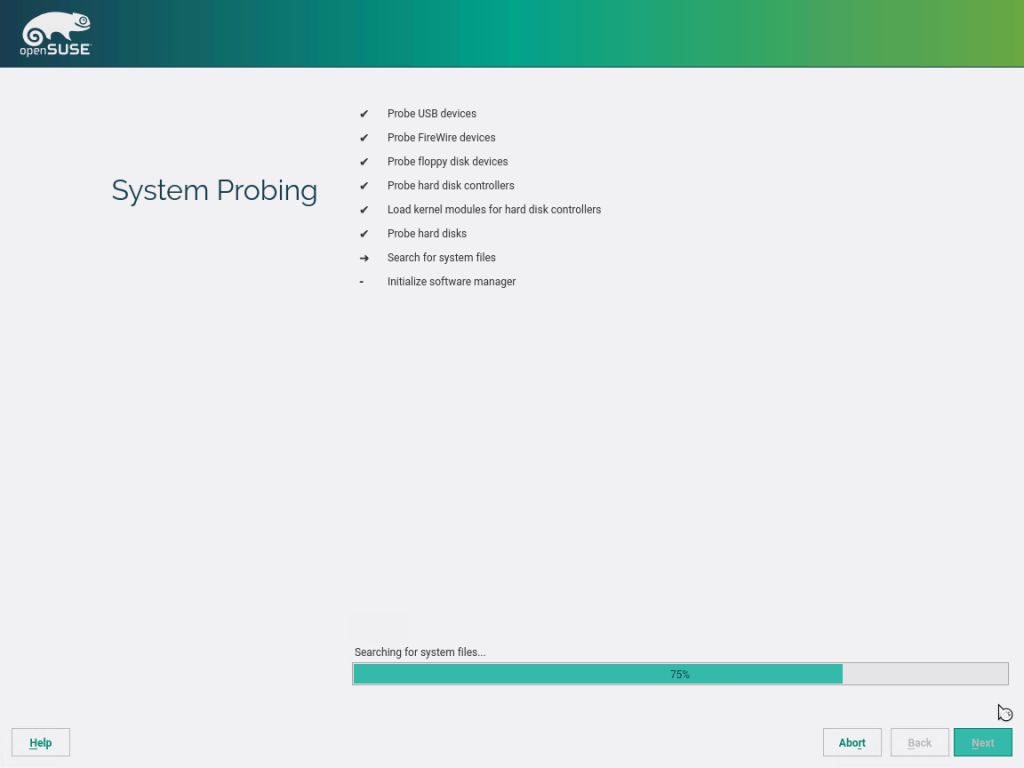Image resolution: width=1024 pixels, height=768 pixels.
Task: Click the arrow icon beside Search for system files
Action: tap(363, 257)
